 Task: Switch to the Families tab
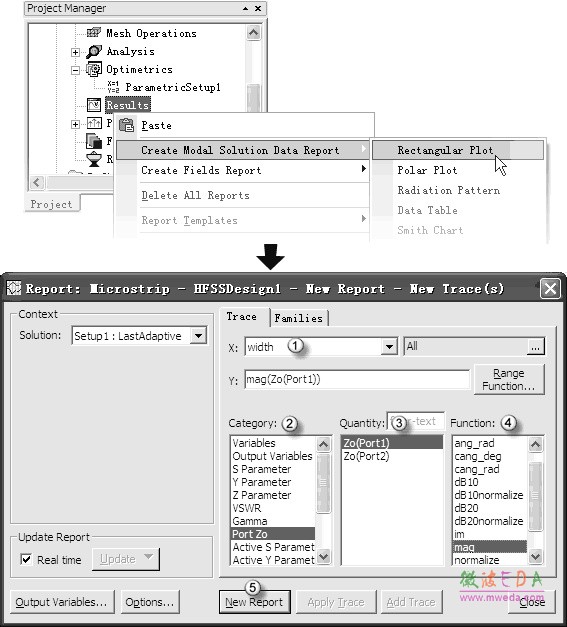coord(299,318)
